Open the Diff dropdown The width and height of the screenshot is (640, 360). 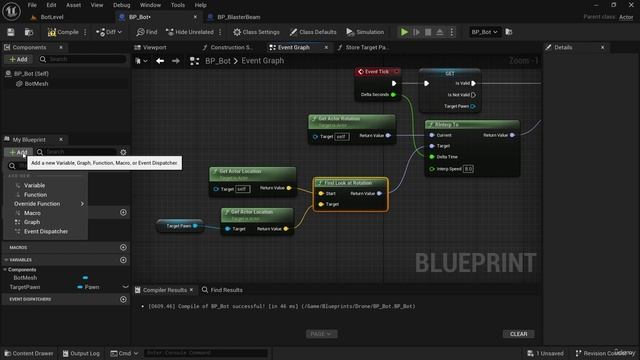pyautogui.click(x=109, y=32)
